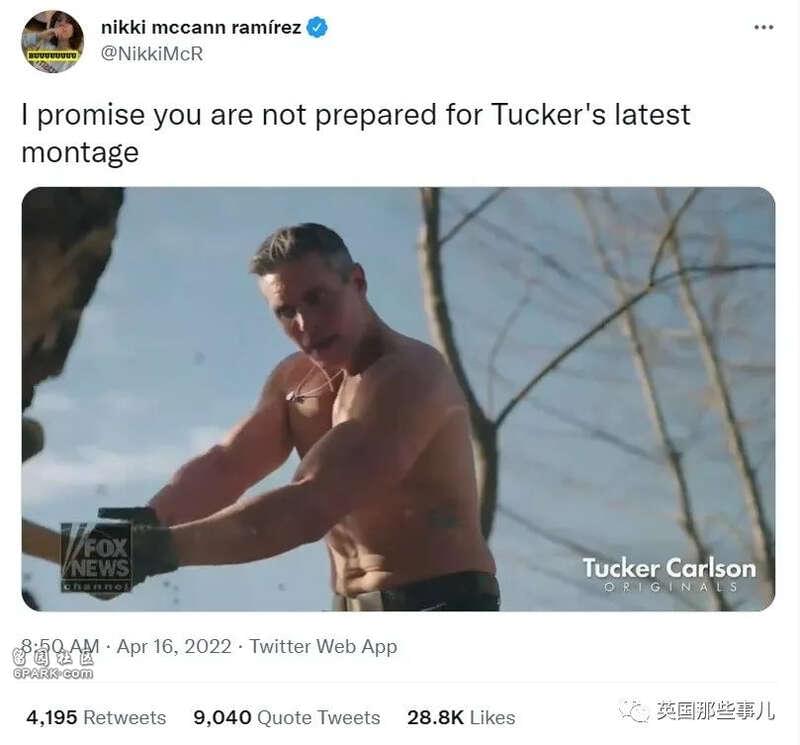
Task: Click the blue verified badge icon
Action: coord(317,27)
